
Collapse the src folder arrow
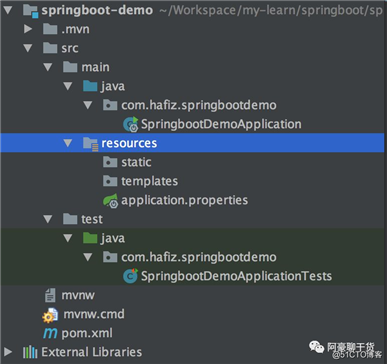point(28,48)
